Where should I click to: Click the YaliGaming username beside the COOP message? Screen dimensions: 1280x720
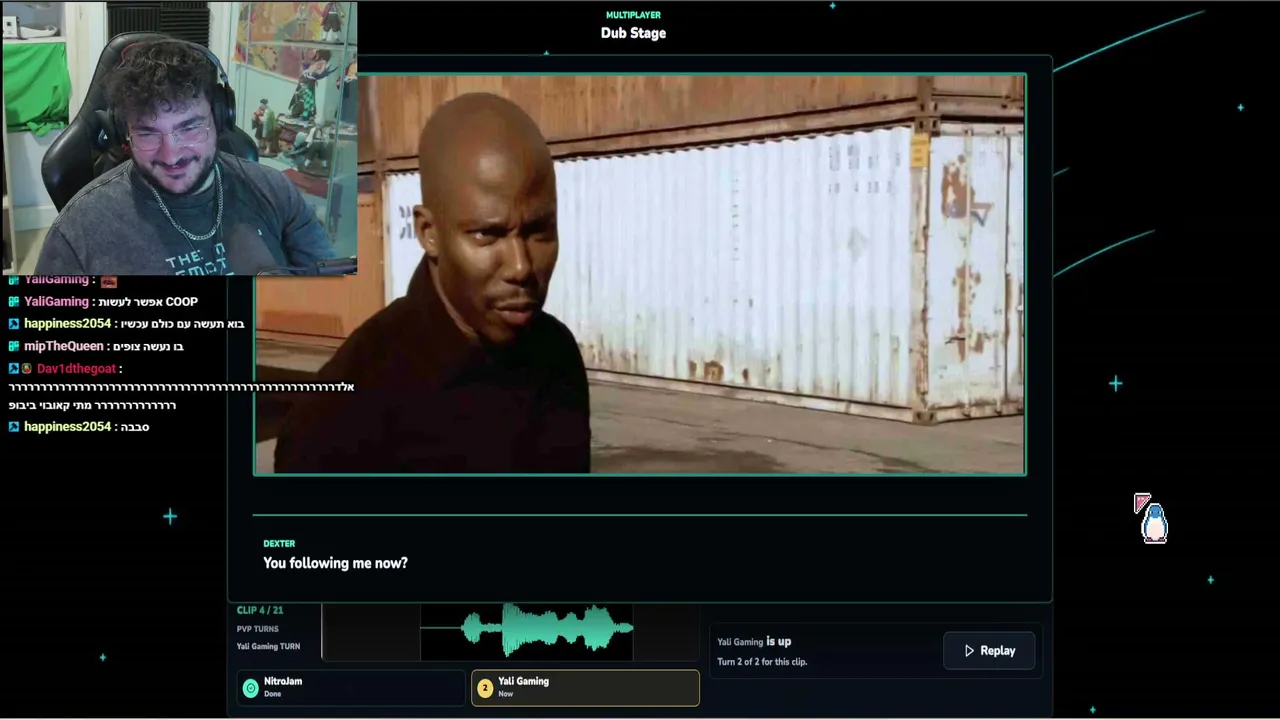[56, 302]
